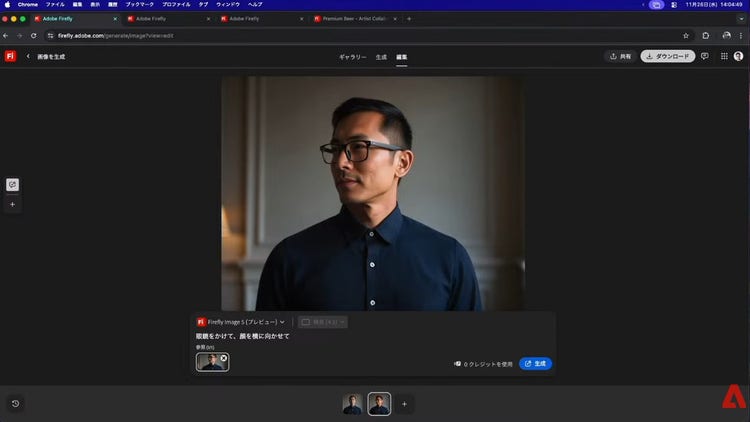Go back using the arrow beside 画像を生成
Image resolution: width=750 pixels, height=422 pixels.
pos(28,57)
